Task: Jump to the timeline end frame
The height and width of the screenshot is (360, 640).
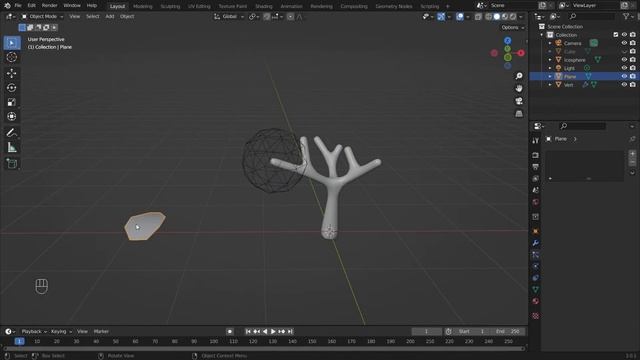Action: (x=290, y=331)
